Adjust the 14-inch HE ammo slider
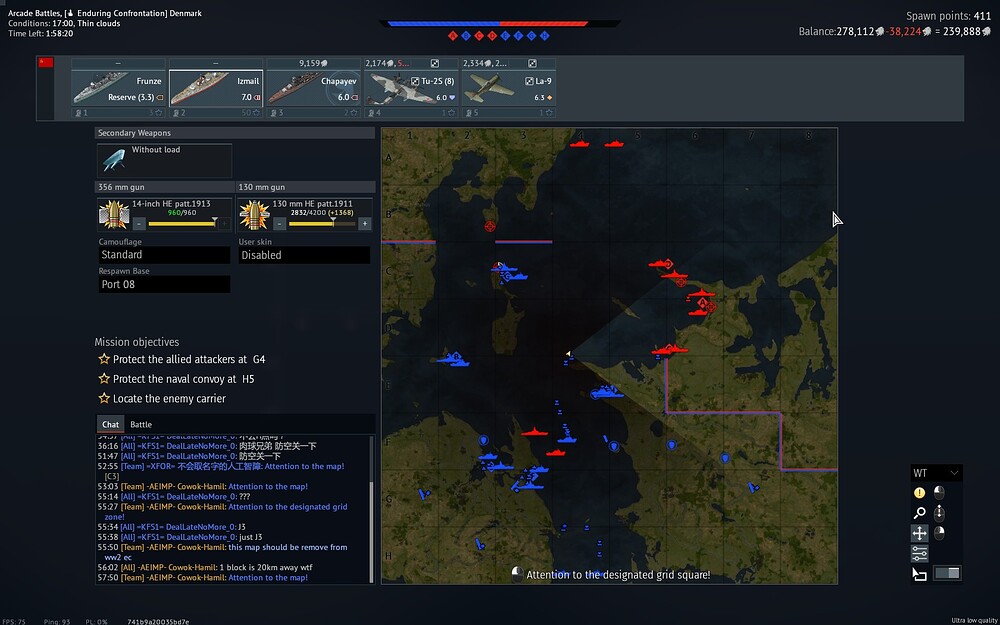The image size is (1000, 625). click(x=182, y=224)
